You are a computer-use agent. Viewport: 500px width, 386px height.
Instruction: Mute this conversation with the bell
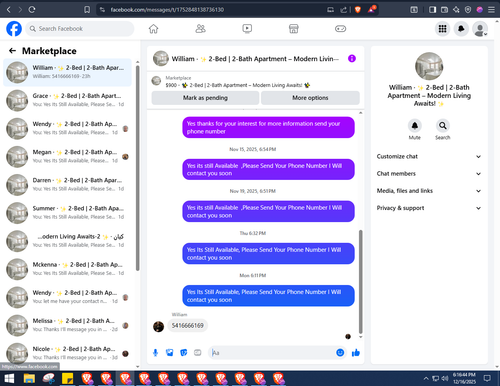coord(415,126)
